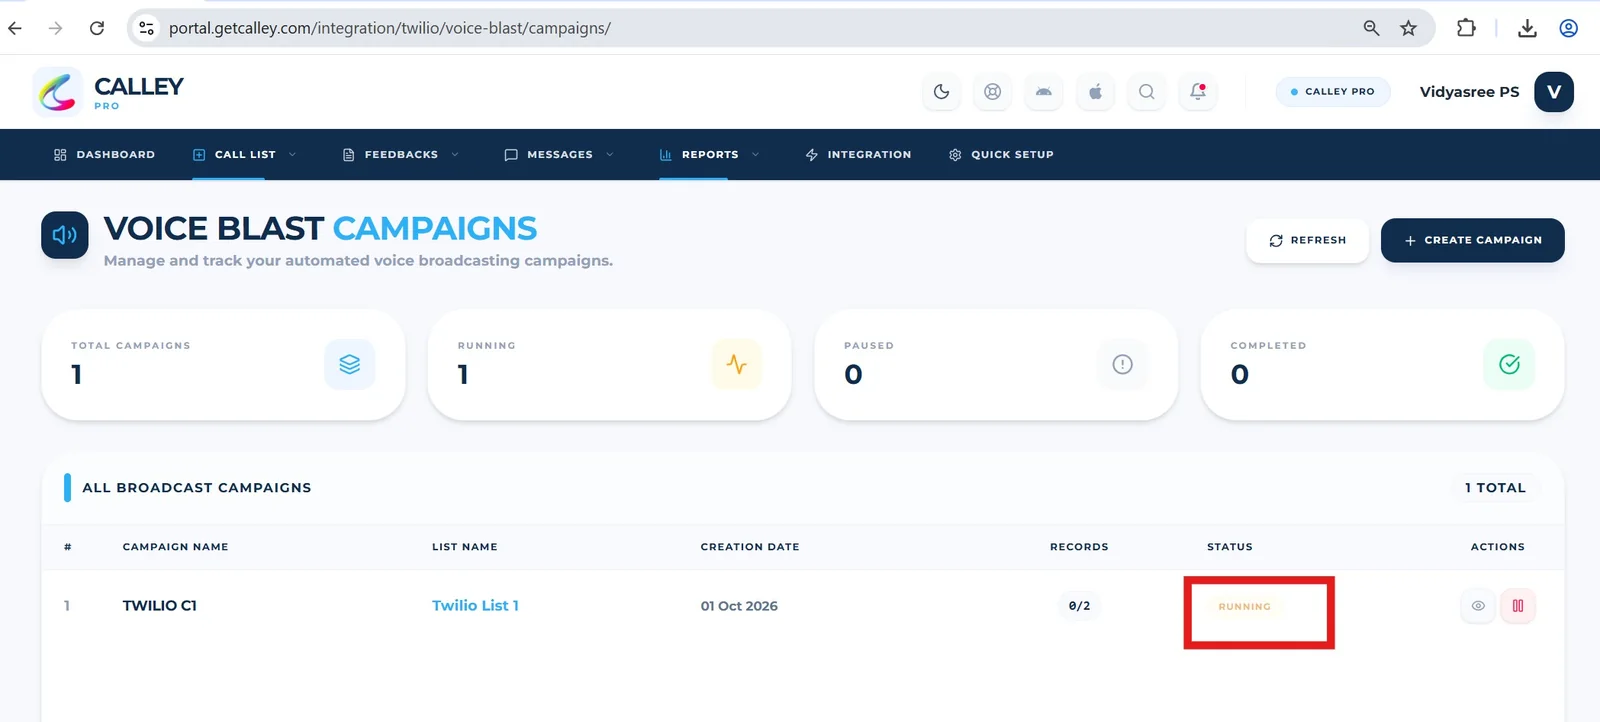Reload the page in browser
The image size is (1600, 722).
[x=97, y=28]
